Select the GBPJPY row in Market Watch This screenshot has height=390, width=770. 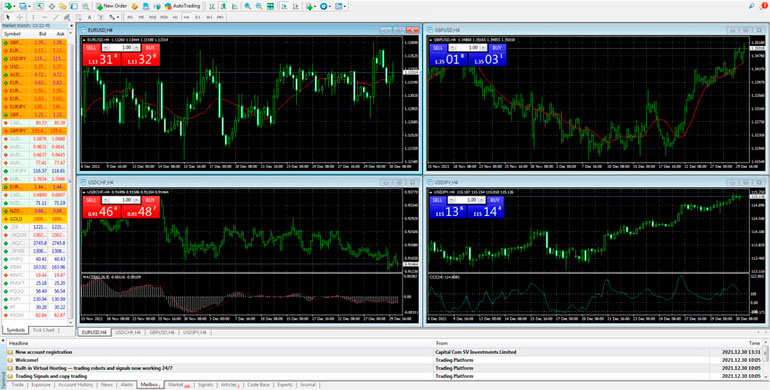tap(34, 131)
